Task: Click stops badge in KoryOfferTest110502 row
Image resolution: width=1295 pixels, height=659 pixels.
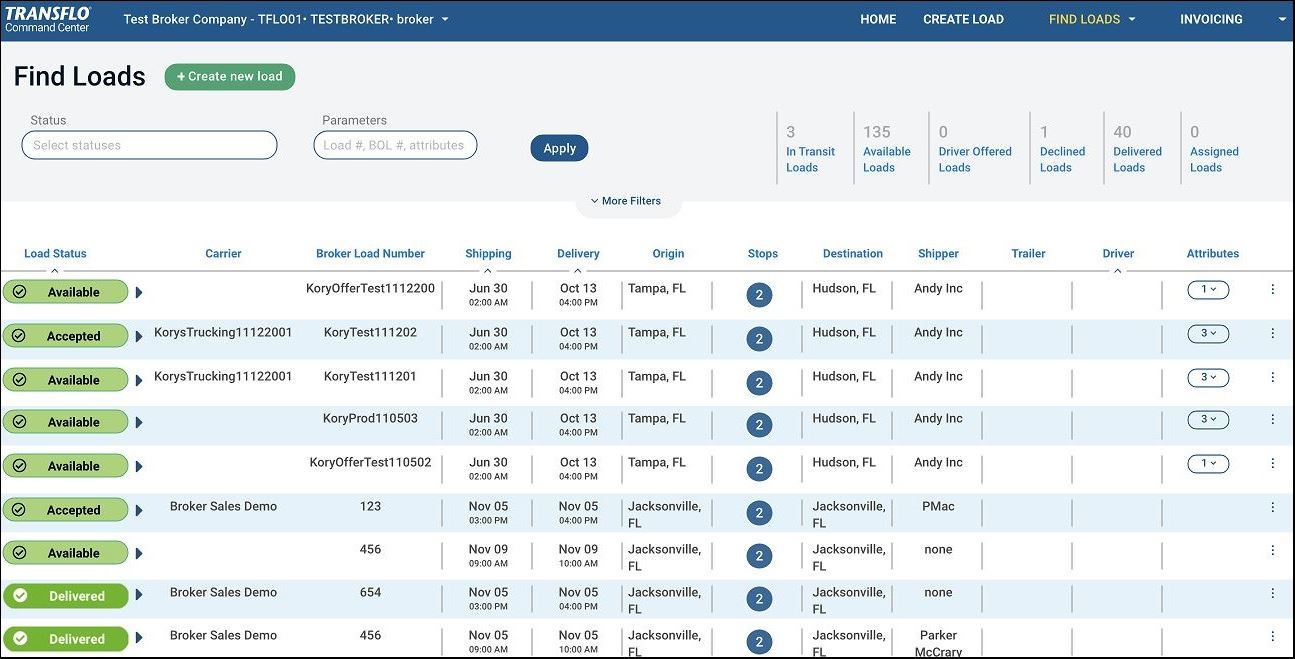Action: click(x=759, y=469)
